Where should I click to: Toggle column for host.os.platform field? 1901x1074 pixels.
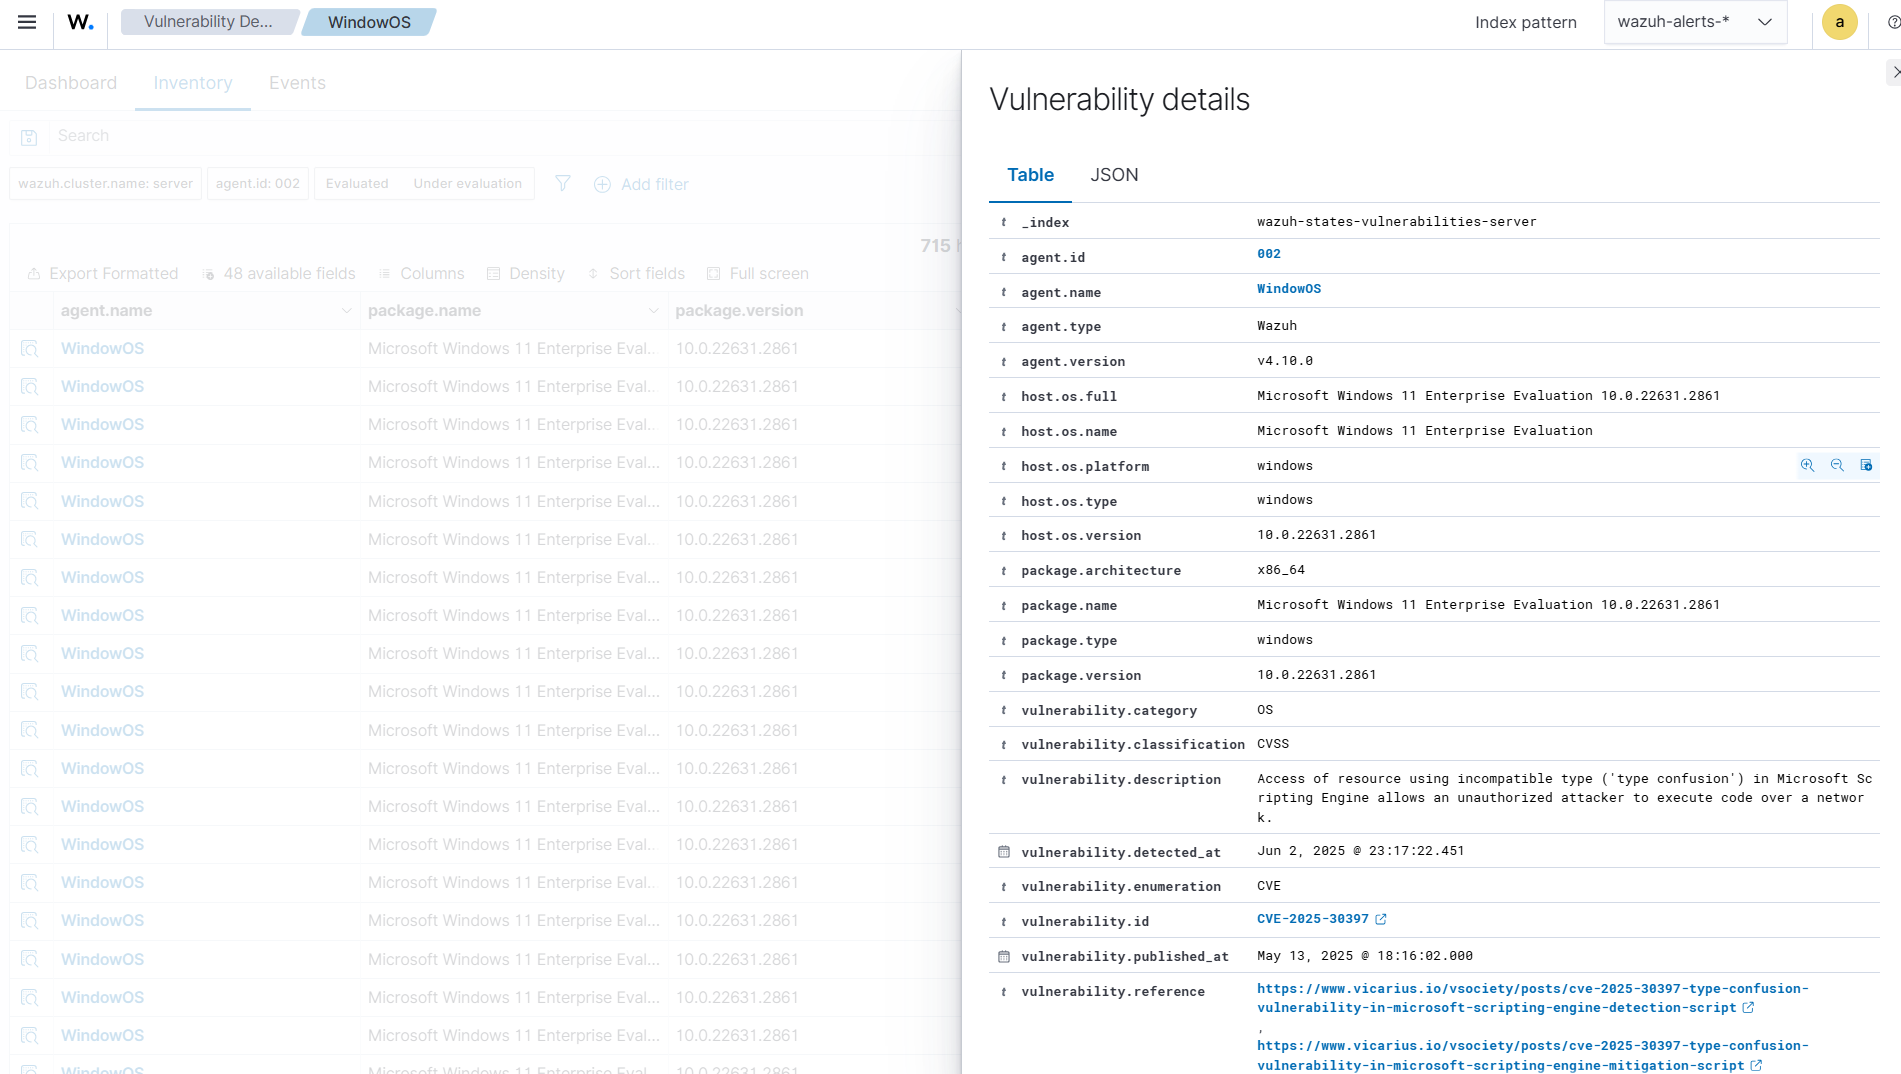(1867, 465)
